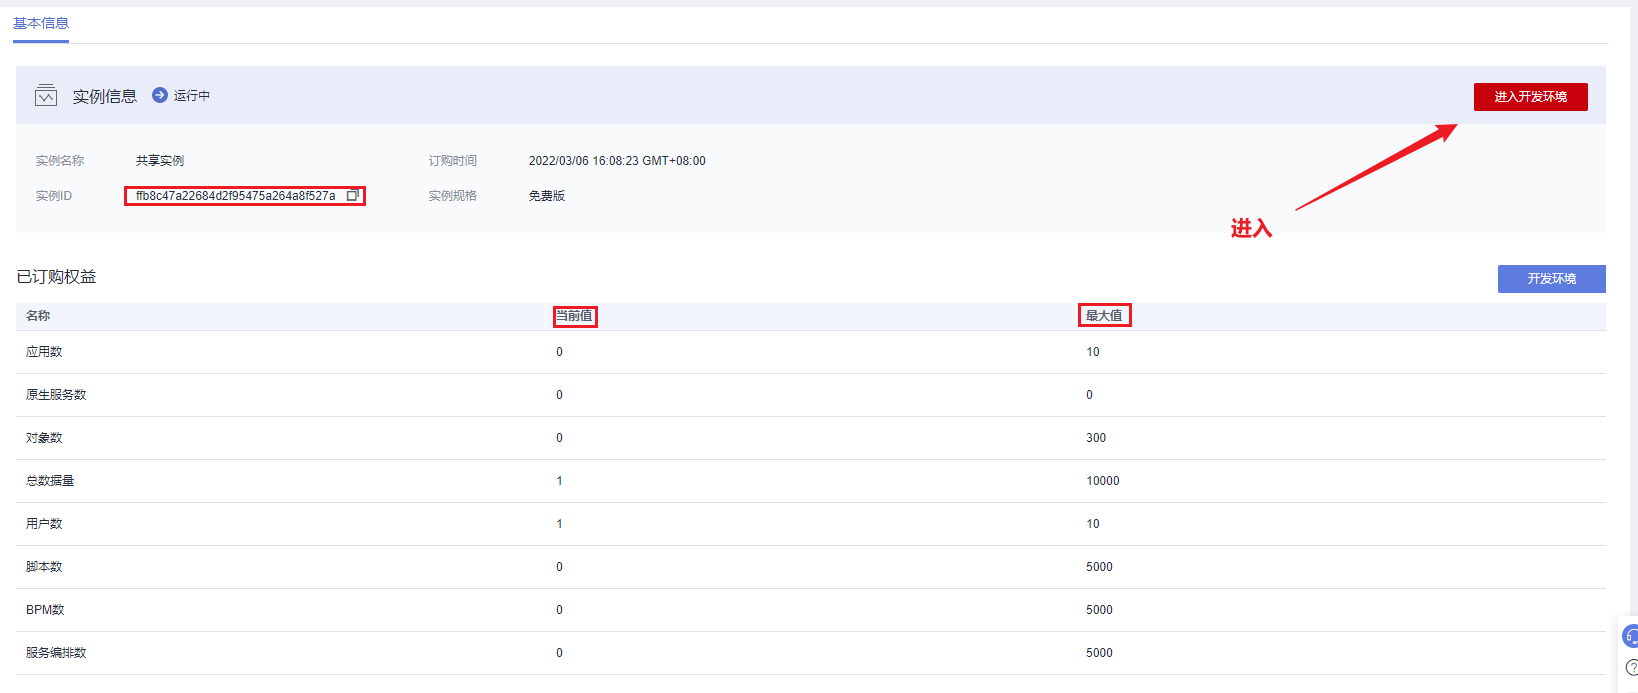1638x693 pixels.
Task: Click the blue 运行中 status arrow icon
Action: (159, 95)
